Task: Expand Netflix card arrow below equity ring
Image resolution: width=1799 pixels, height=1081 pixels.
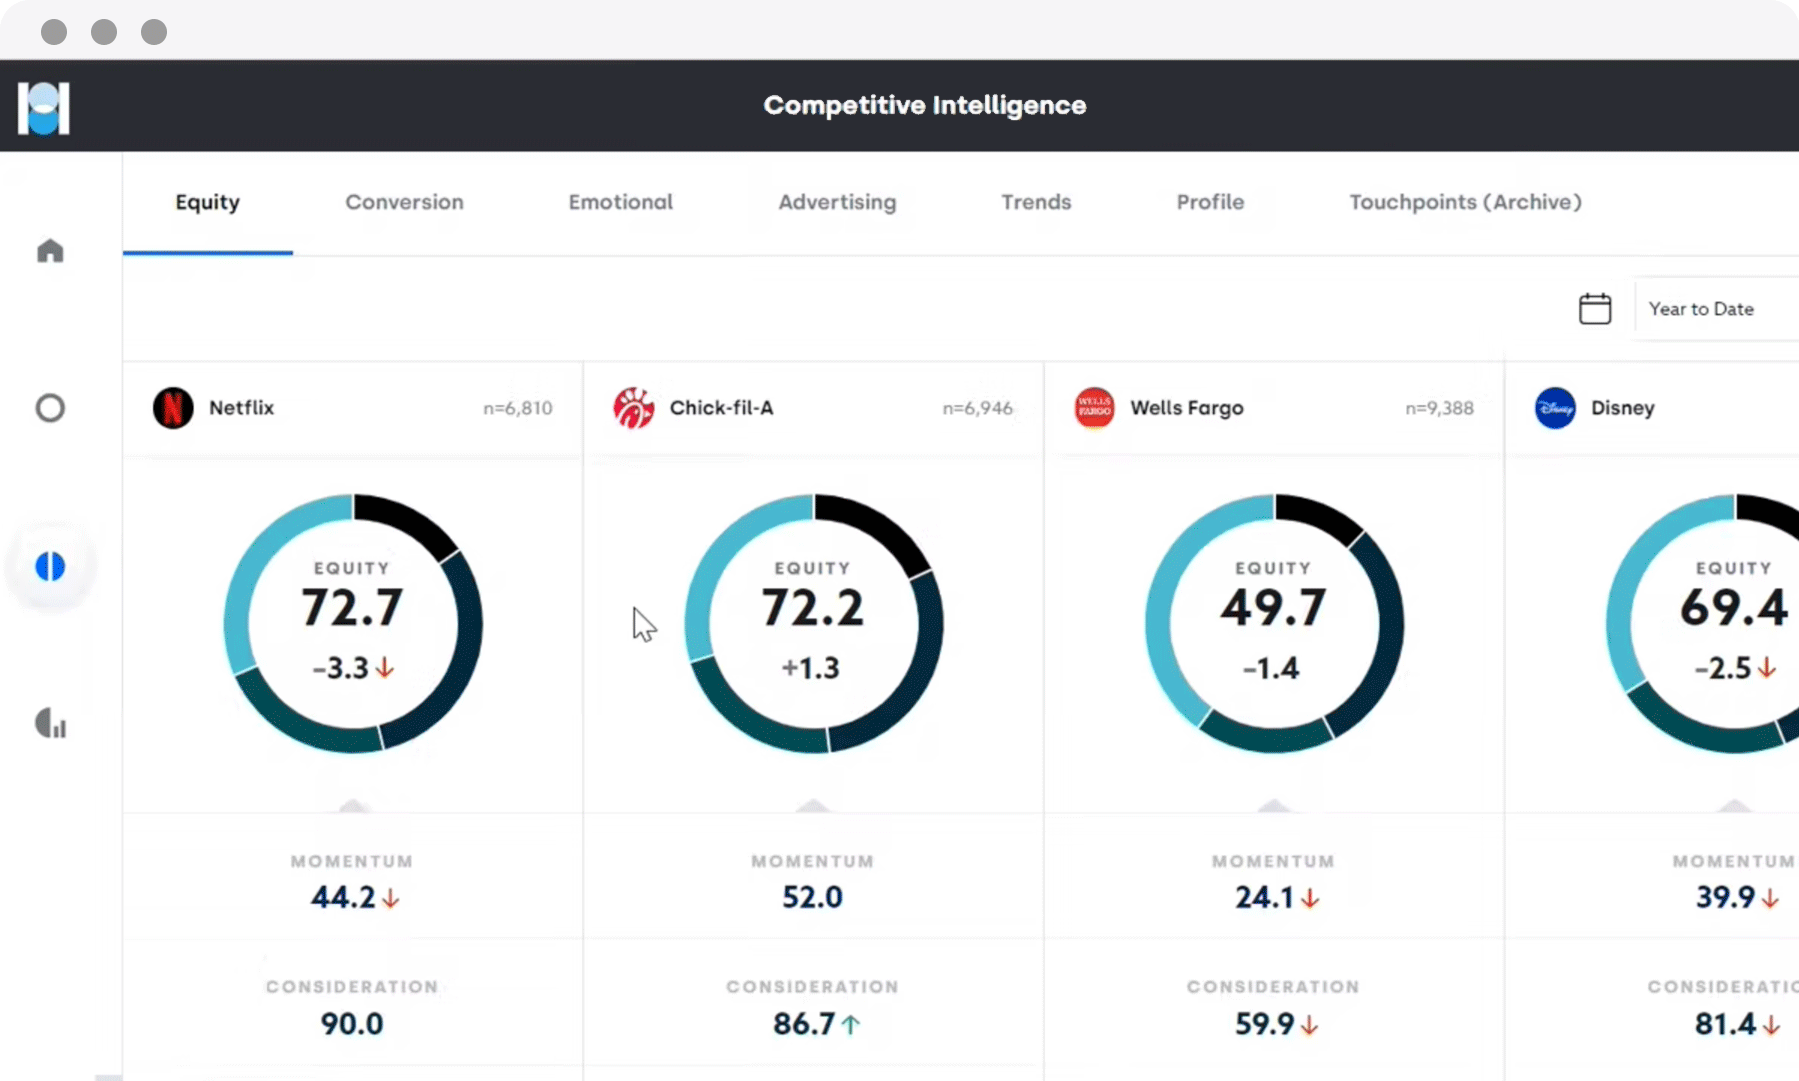Action: [352, 805]
